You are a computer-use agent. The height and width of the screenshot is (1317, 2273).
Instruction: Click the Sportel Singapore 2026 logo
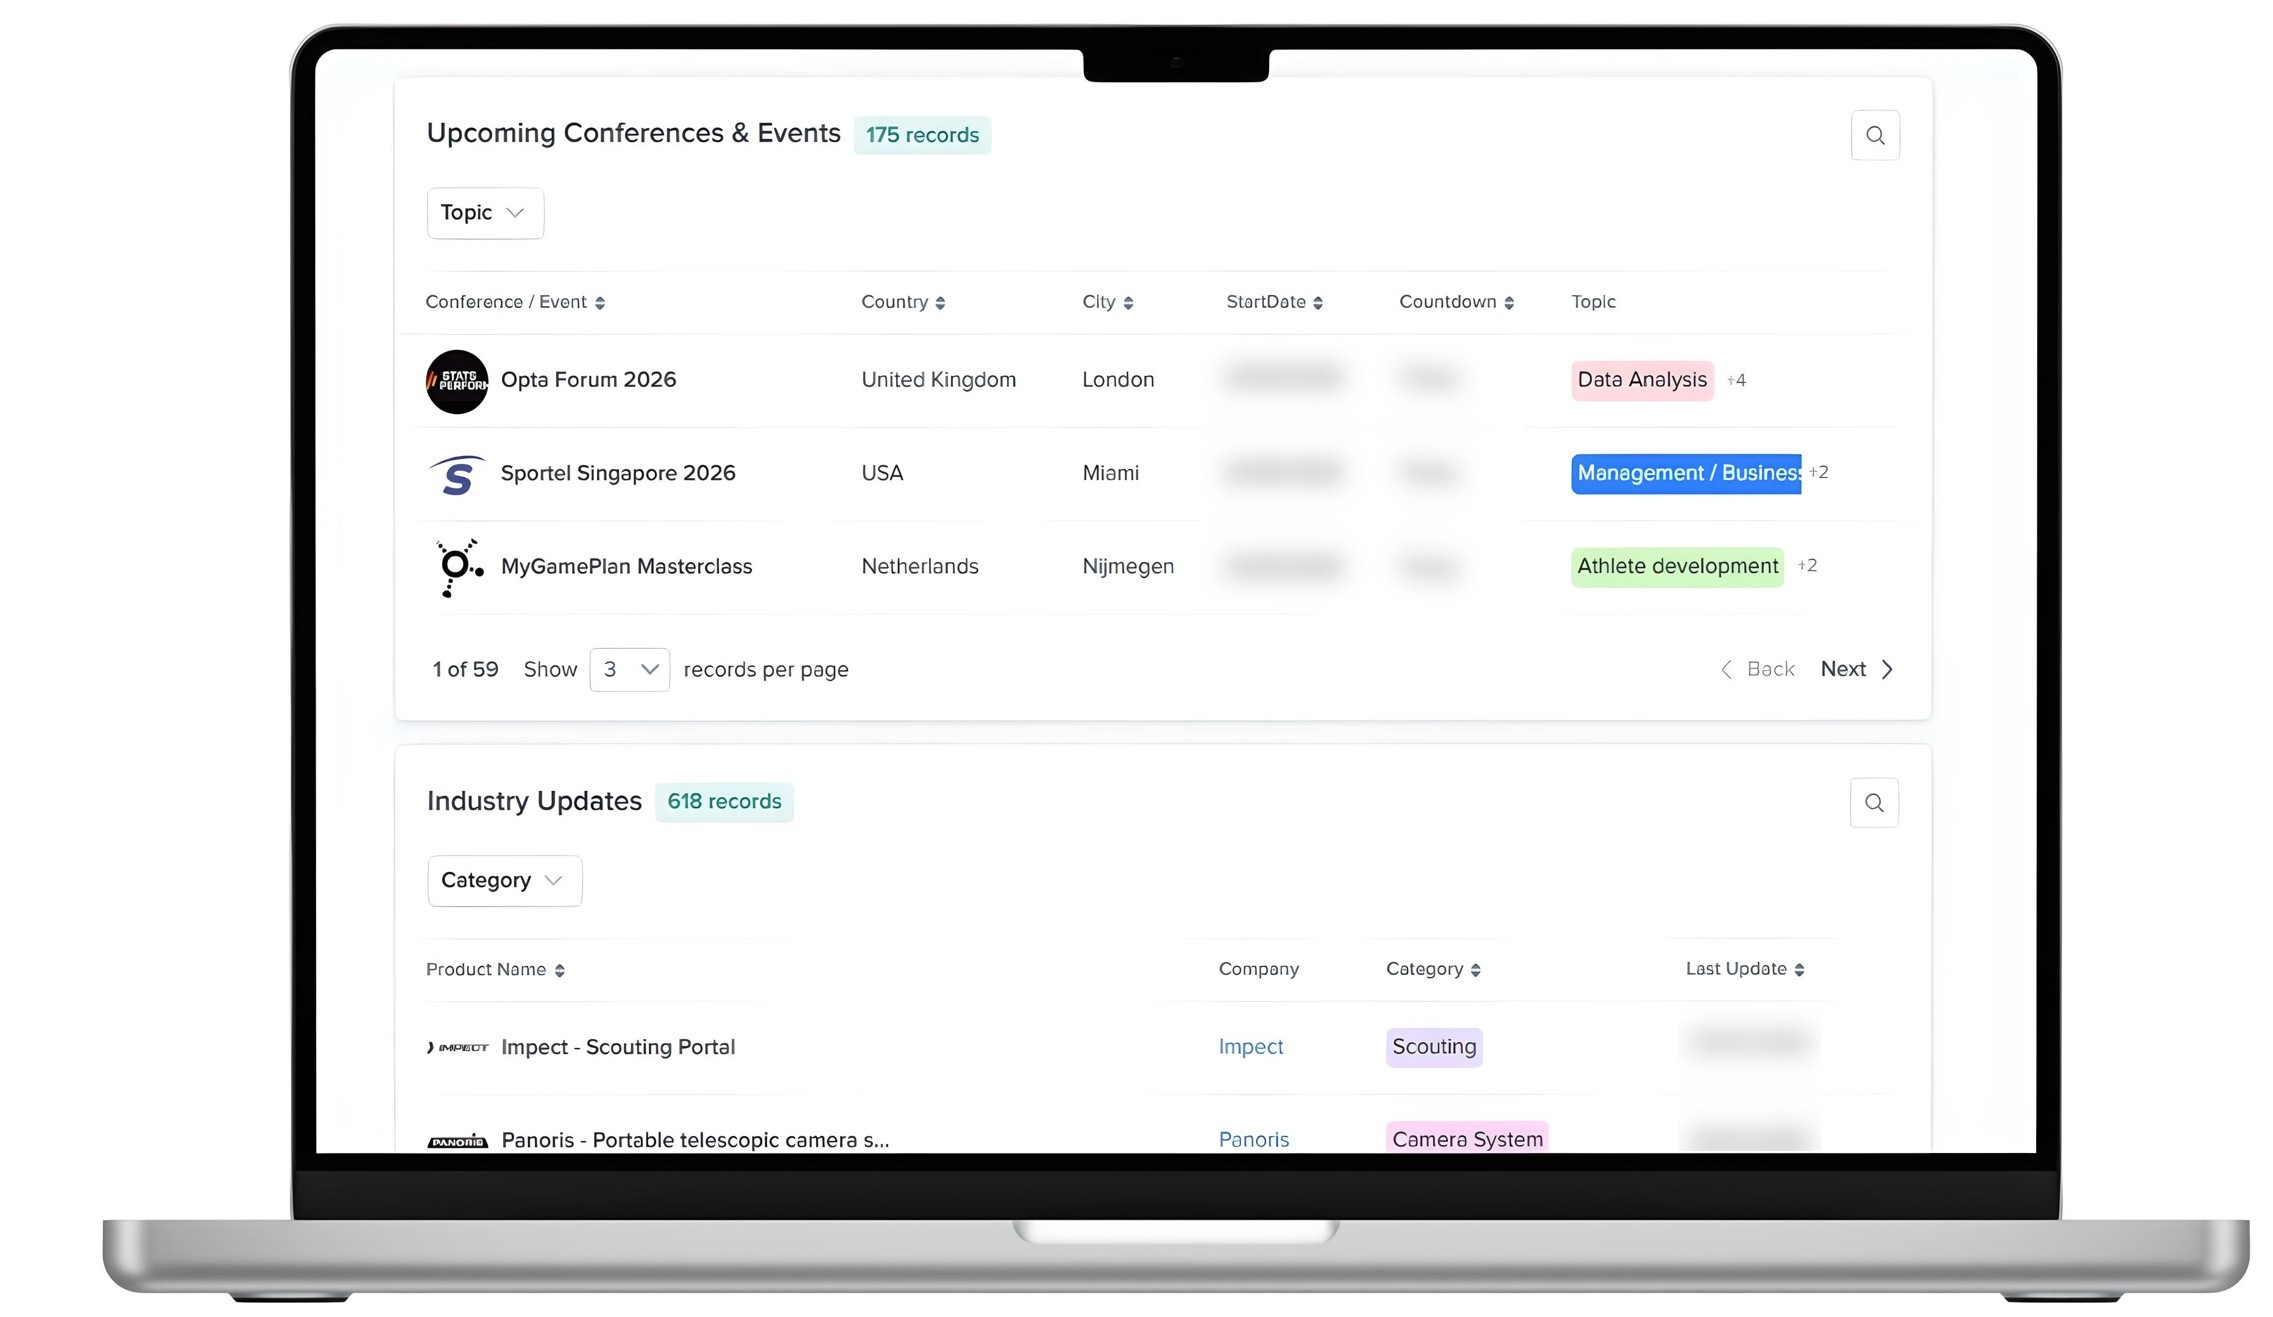(x=457, y=474)
